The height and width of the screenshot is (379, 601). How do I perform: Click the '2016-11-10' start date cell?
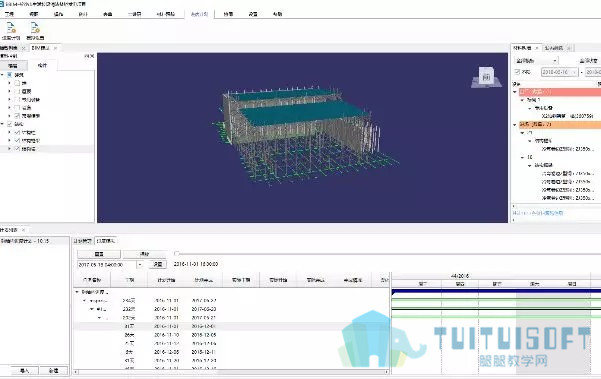[x=166, y=335]
